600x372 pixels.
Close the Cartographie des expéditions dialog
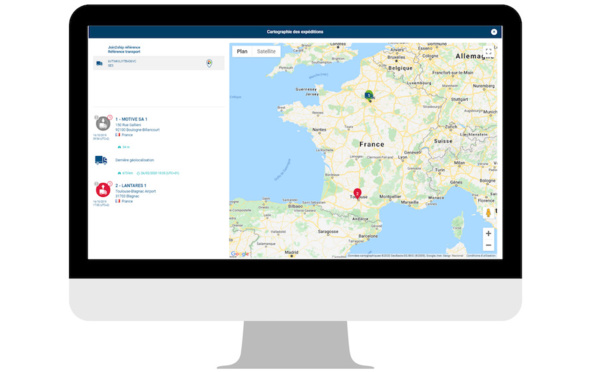[x=494, y=32]
